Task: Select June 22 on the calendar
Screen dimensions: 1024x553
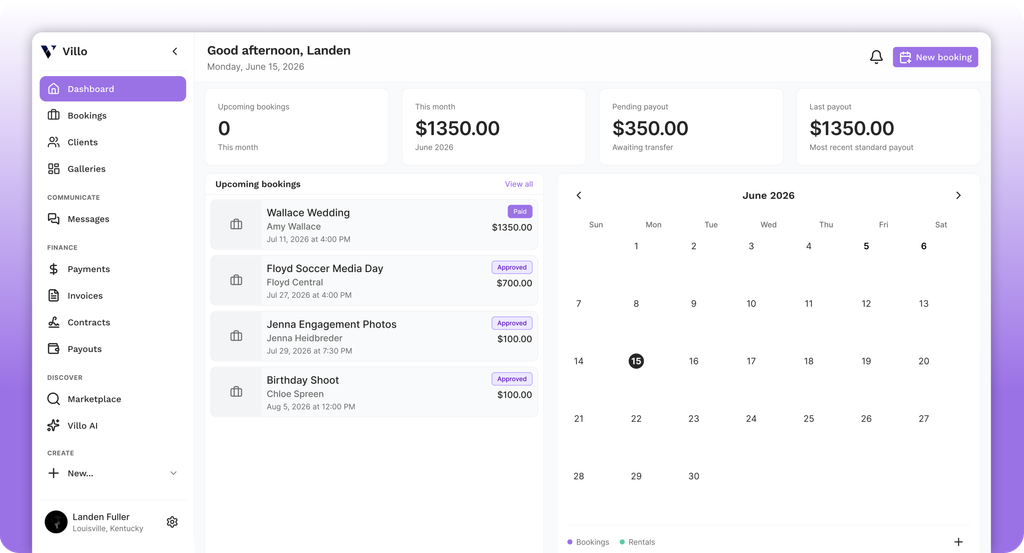Action: (636, 419)
